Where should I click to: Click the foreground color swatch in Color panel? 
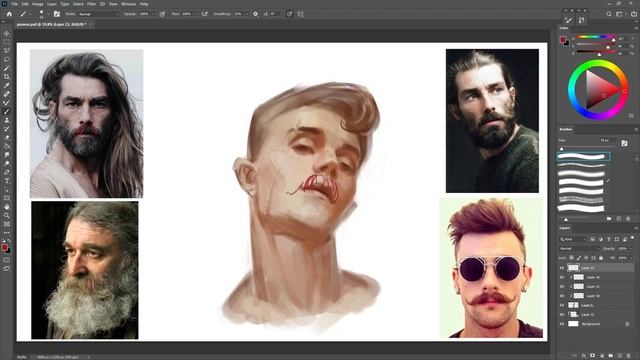click(563, 40)
